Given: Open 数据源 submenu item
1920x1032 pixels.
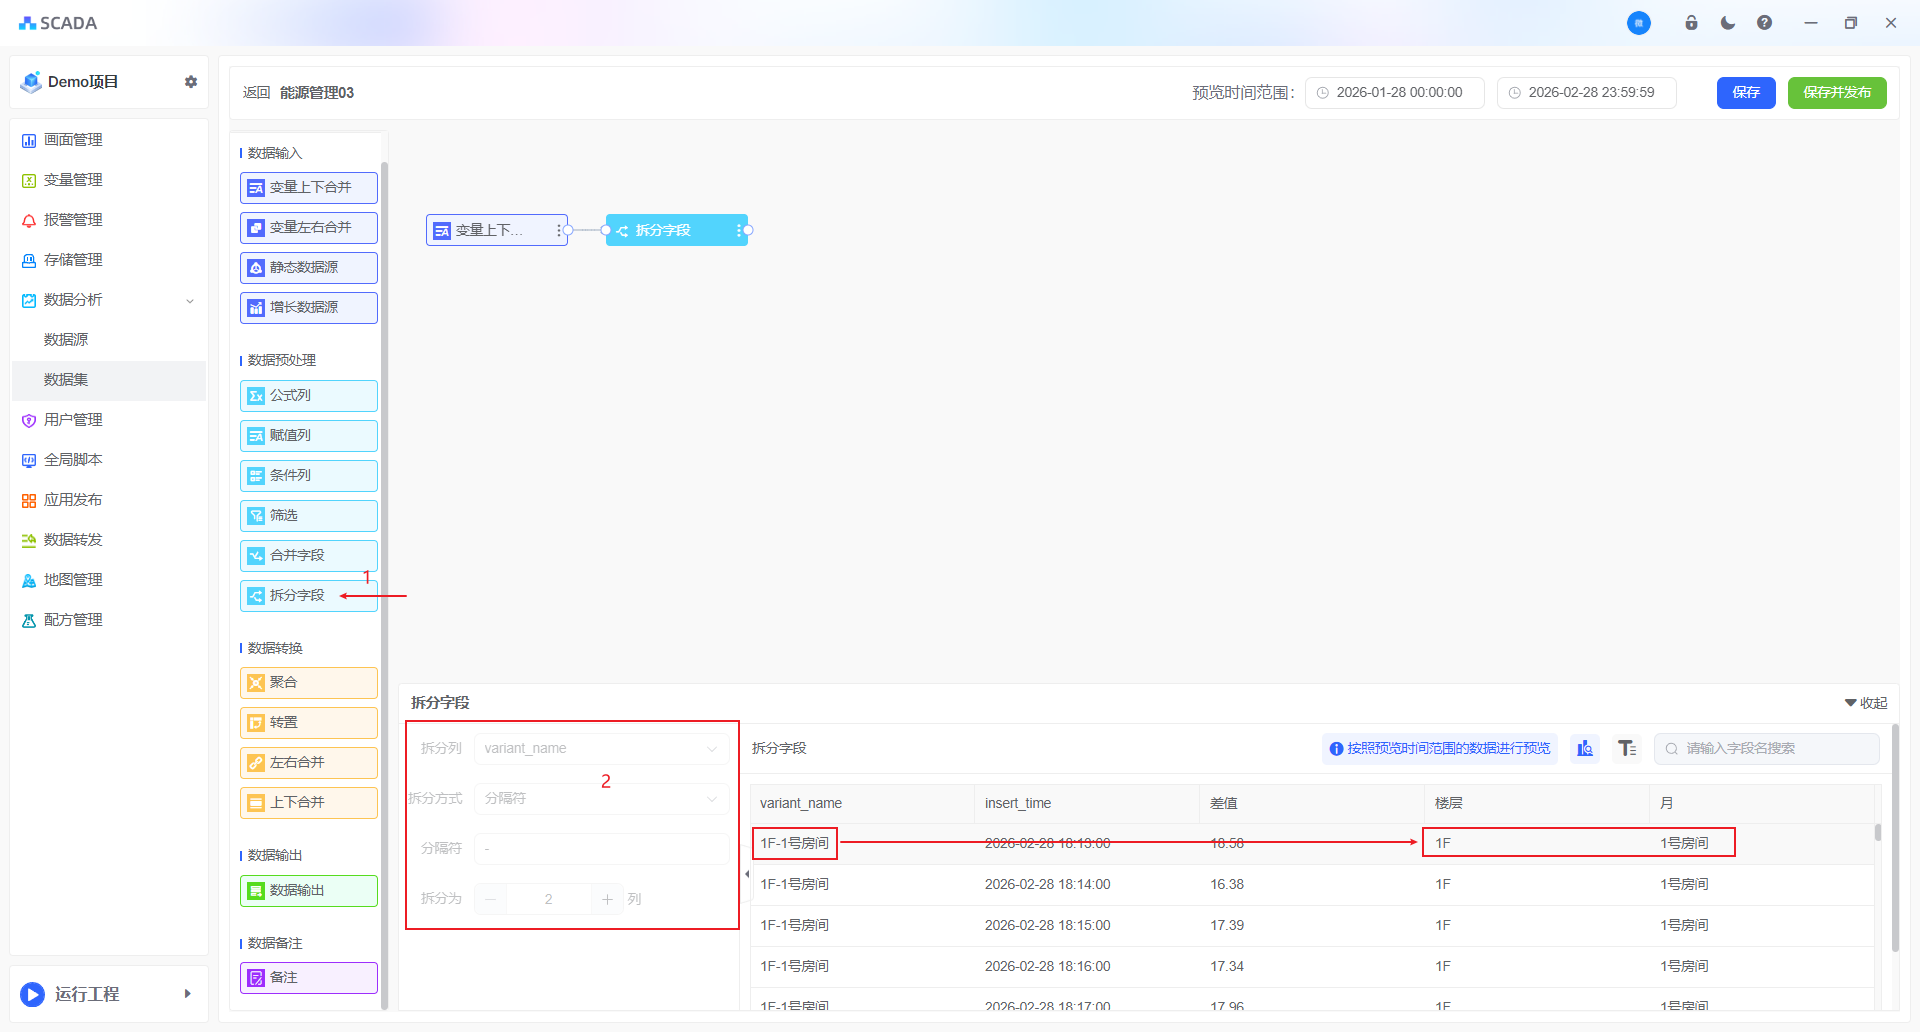Looking at the screenshot, I should (66, 340).
